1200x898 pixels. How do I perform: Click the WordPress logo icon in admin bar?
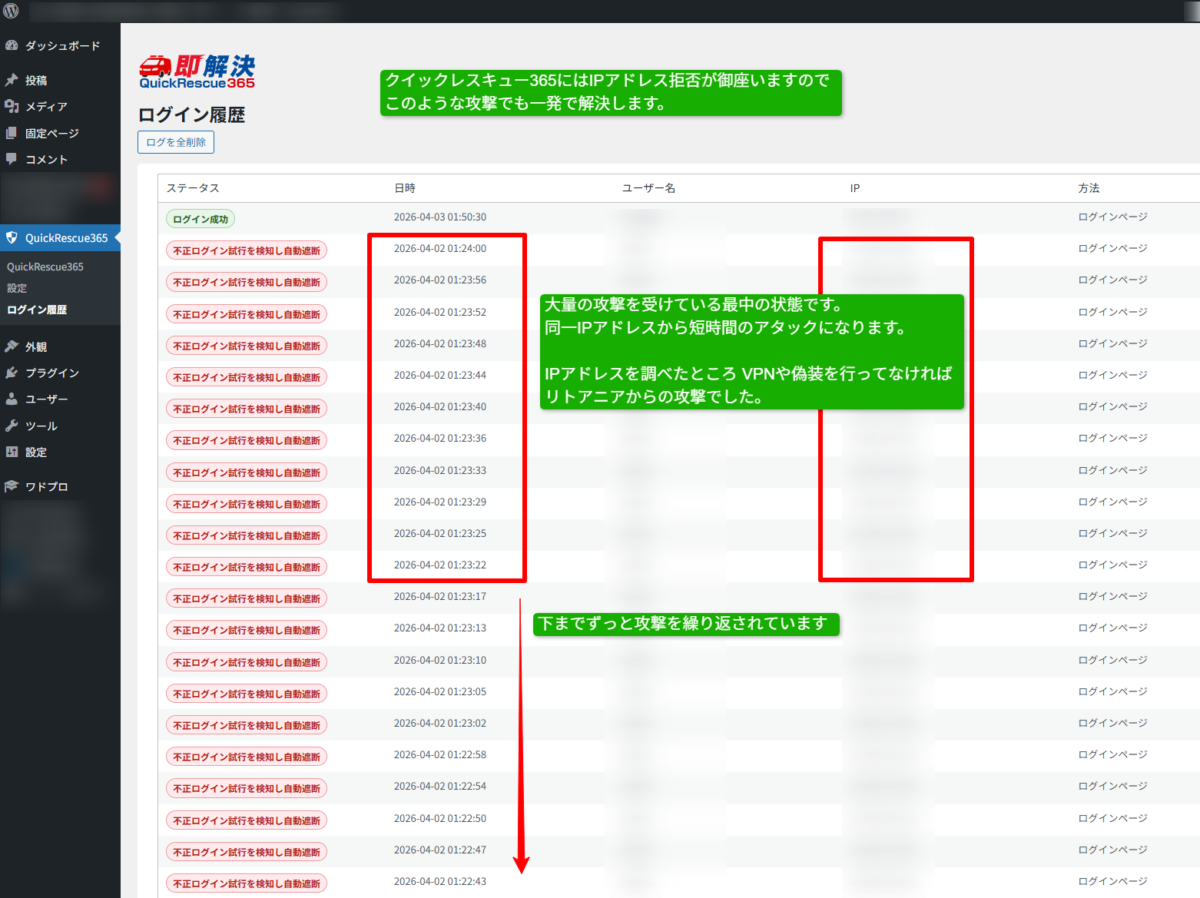(x=12, y=12)
